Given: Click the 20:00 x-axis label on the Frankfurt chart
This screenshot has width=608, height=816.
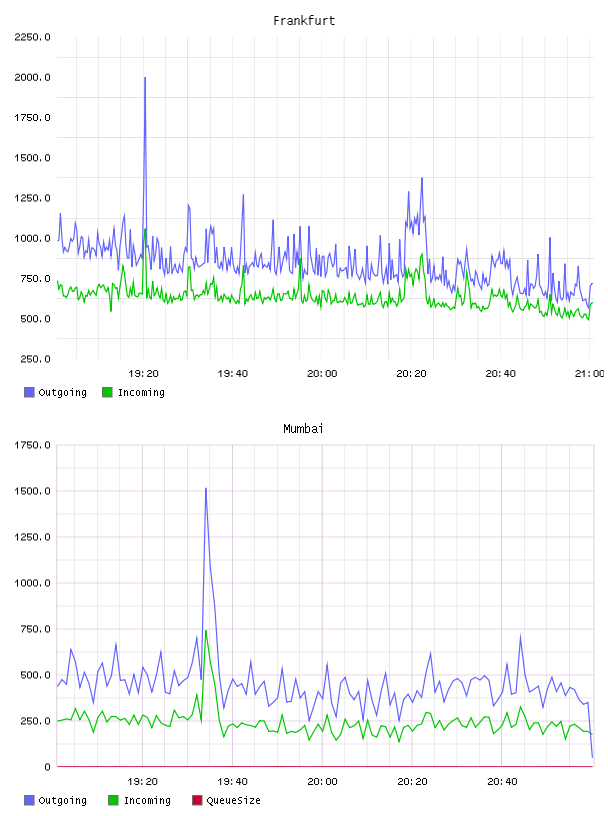Looking at the screenshot, I should tap(322, 373).
